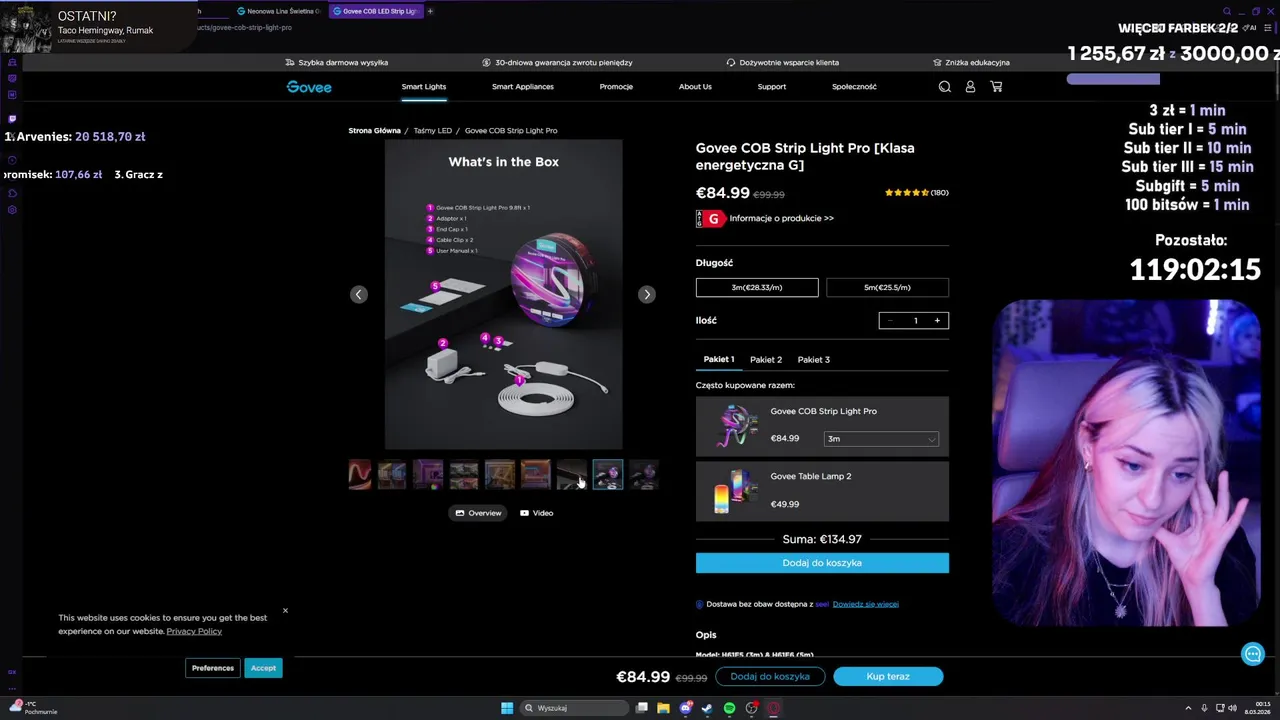Open OBS Studio from the taskbar

pos(751,708)
